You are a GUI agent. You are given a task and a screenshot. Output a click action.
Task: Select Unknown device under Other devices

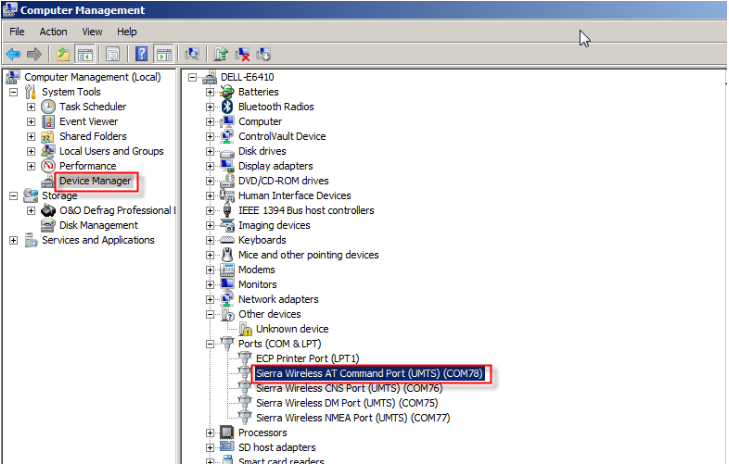[x=292, y=329]
